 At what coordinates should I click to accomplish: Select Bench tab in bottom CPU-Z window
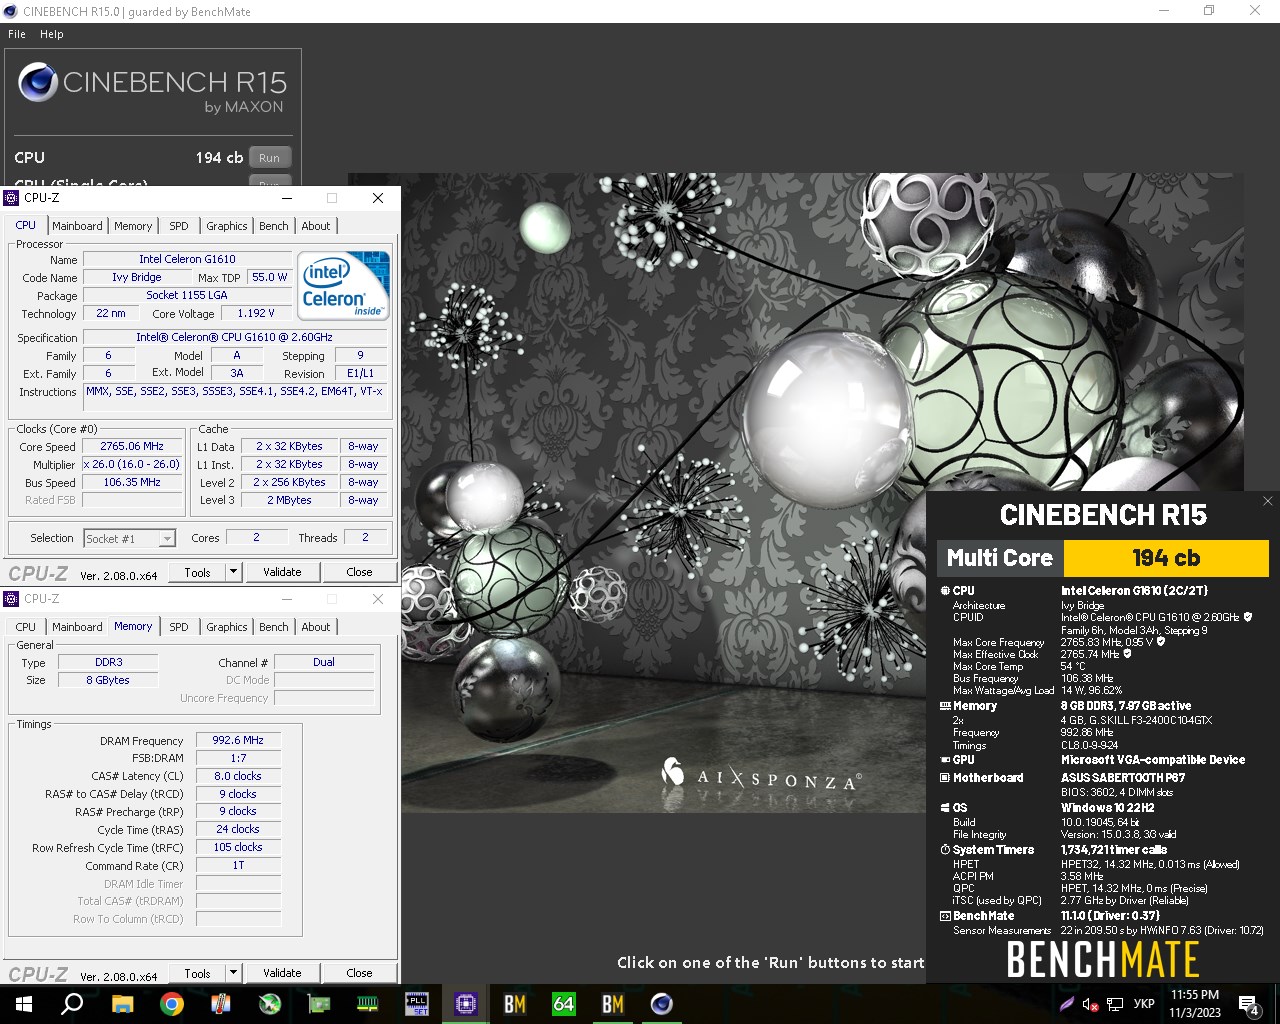(274, 627)
